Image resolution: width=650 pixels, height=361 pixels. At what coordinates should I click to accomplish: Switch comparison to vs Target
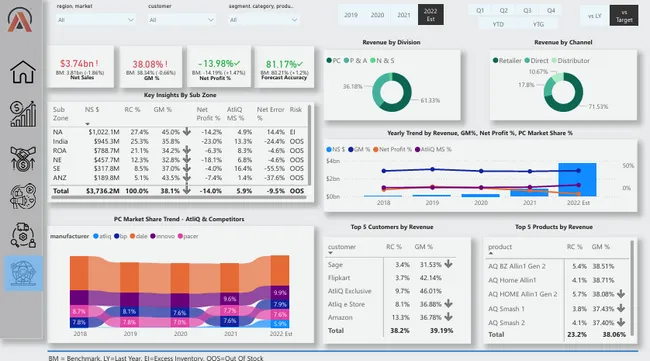pos(624,16)
